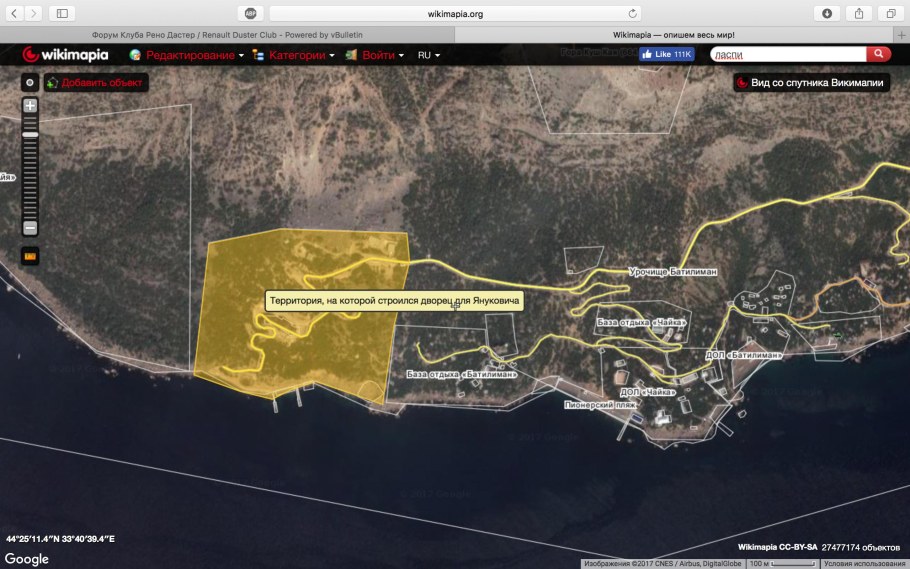Switch to the Renault Duster Club forum tab
The width and height of the screenshot is (910, 569).
(x=227, y=34)
